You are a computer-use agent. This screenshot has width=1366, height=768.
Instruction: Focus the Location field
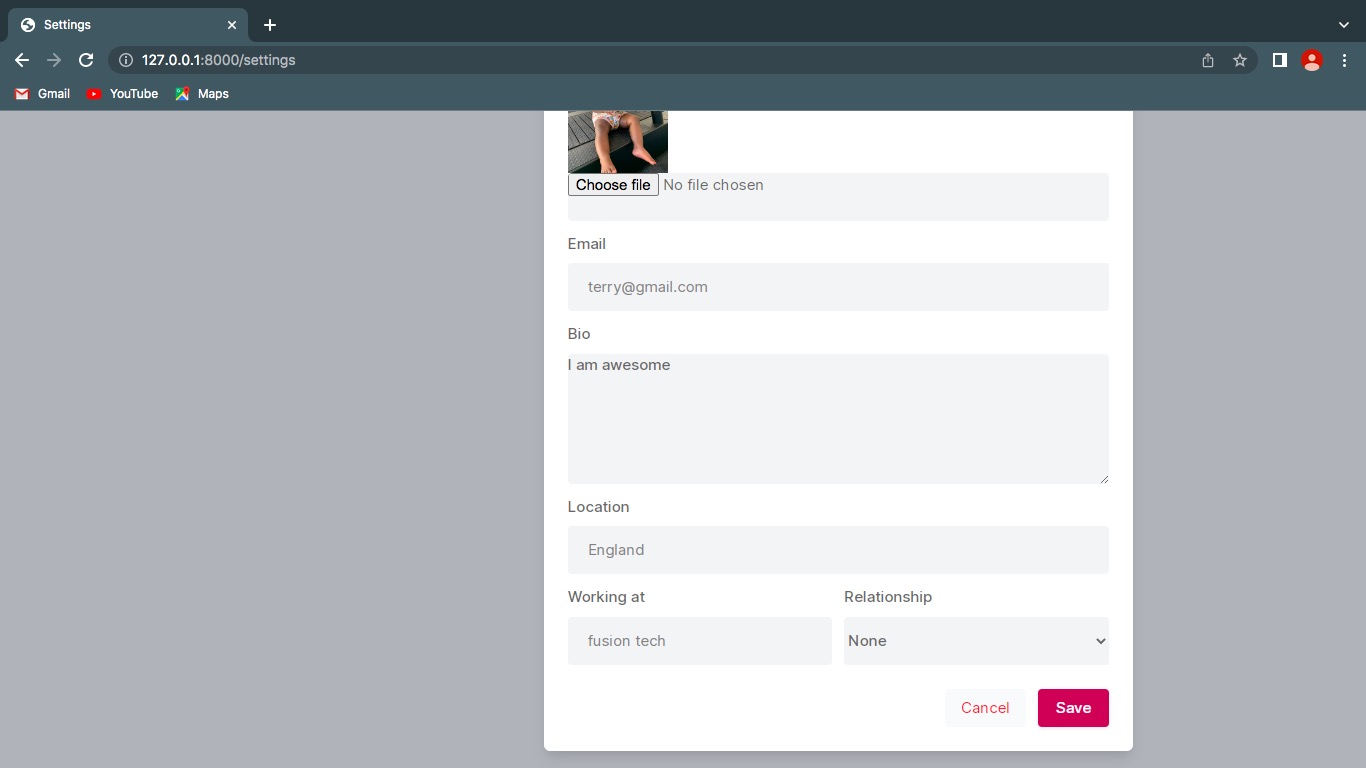[x=838, y=550]
